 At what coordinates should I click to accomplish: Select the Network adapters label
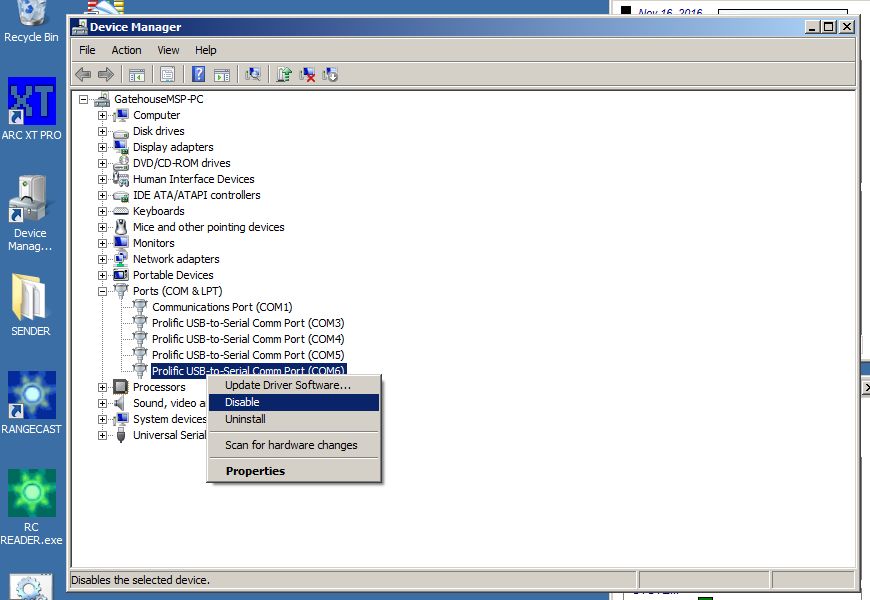176,259
